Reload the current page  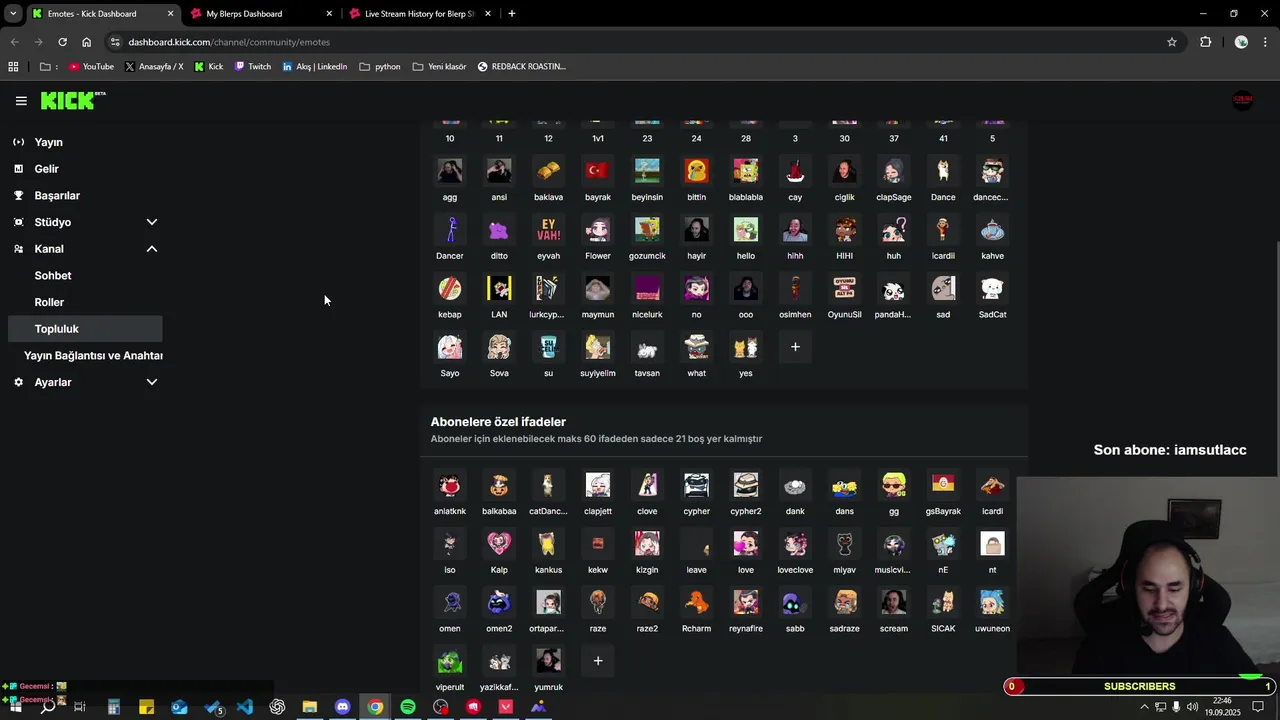pyautogui.click(x=62, y=42)
